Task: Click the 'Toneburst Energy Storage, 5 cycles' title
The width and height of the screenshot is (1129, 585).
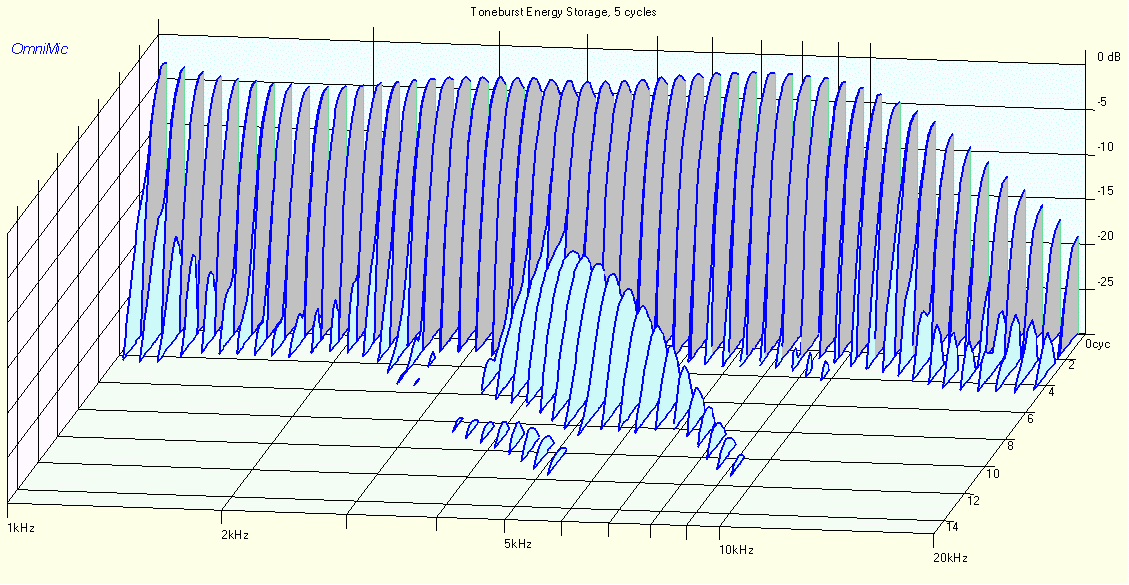Action: (x=563, y=12)
